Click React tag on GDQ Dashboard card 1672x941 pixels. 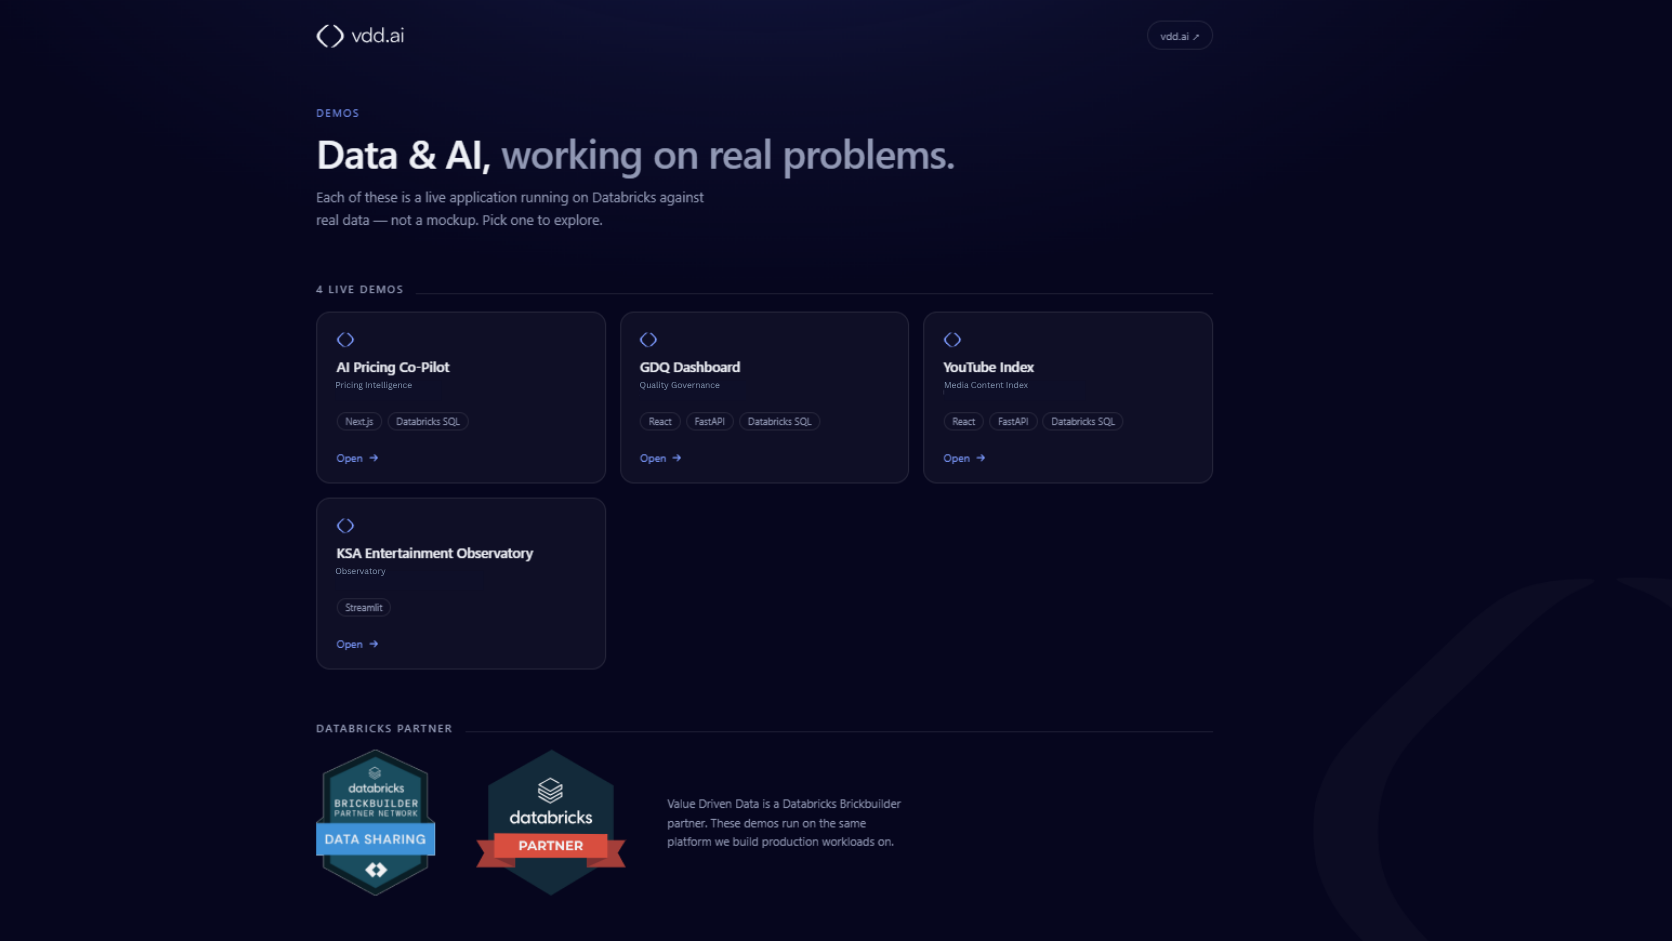pos(660,422)
